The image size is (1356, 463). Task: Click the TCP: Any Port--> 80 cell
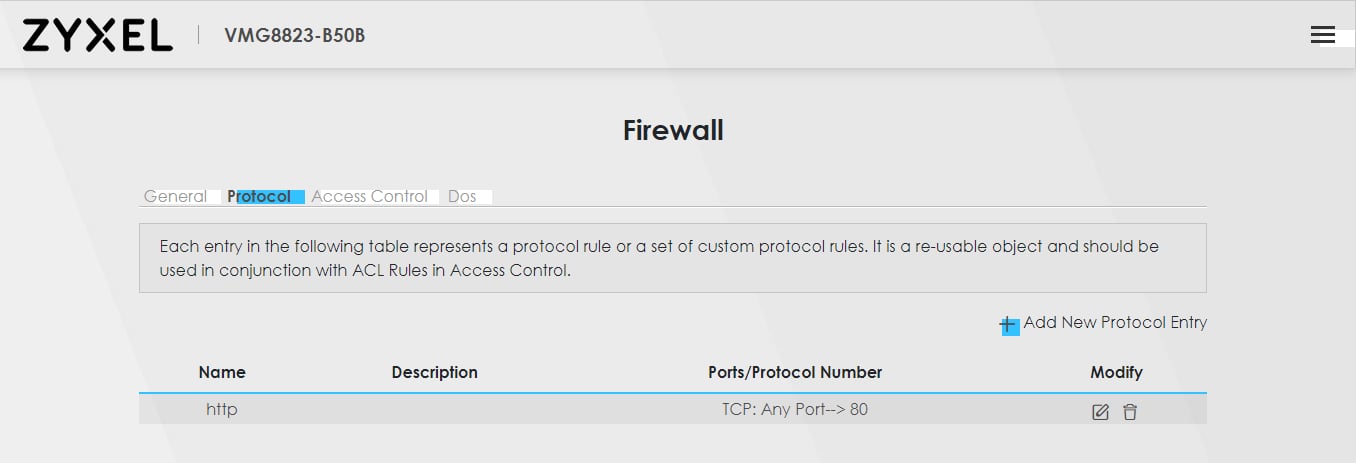point(795,409)
